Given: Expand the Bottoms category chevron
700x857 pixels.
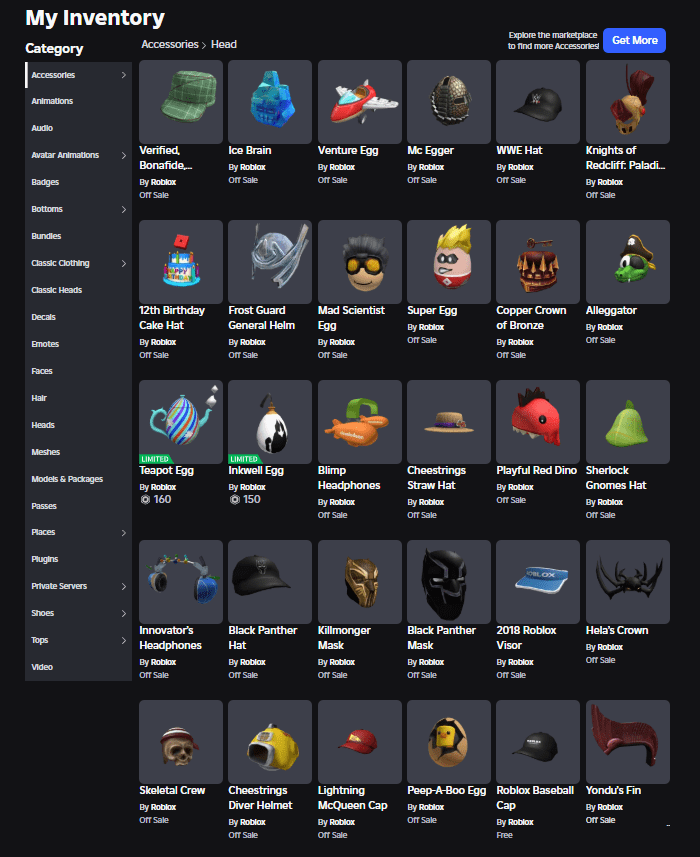Looking at the screenshot, I should pyautogui.click(x=123, y=209).
